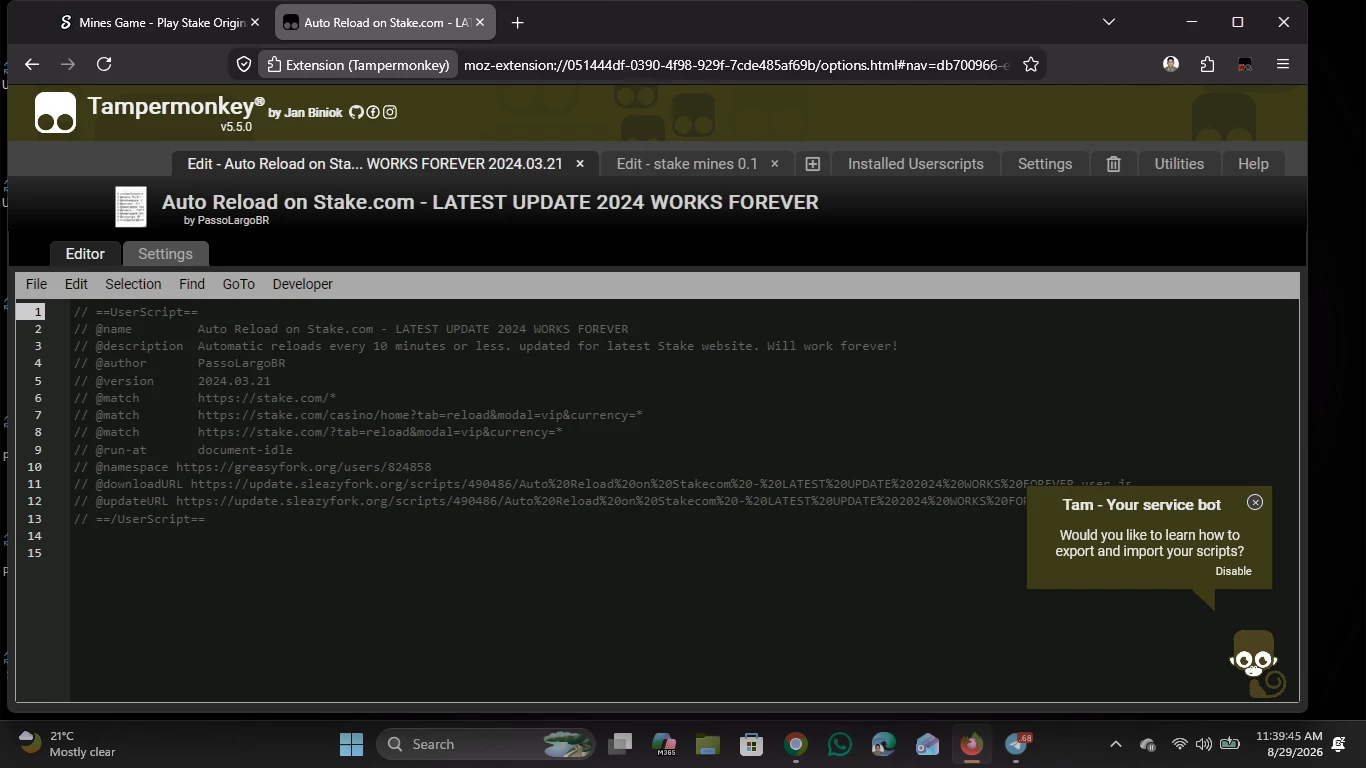Click the @name metadata line in editor
Screen dimensions: 1366x768
pos(351,329)
